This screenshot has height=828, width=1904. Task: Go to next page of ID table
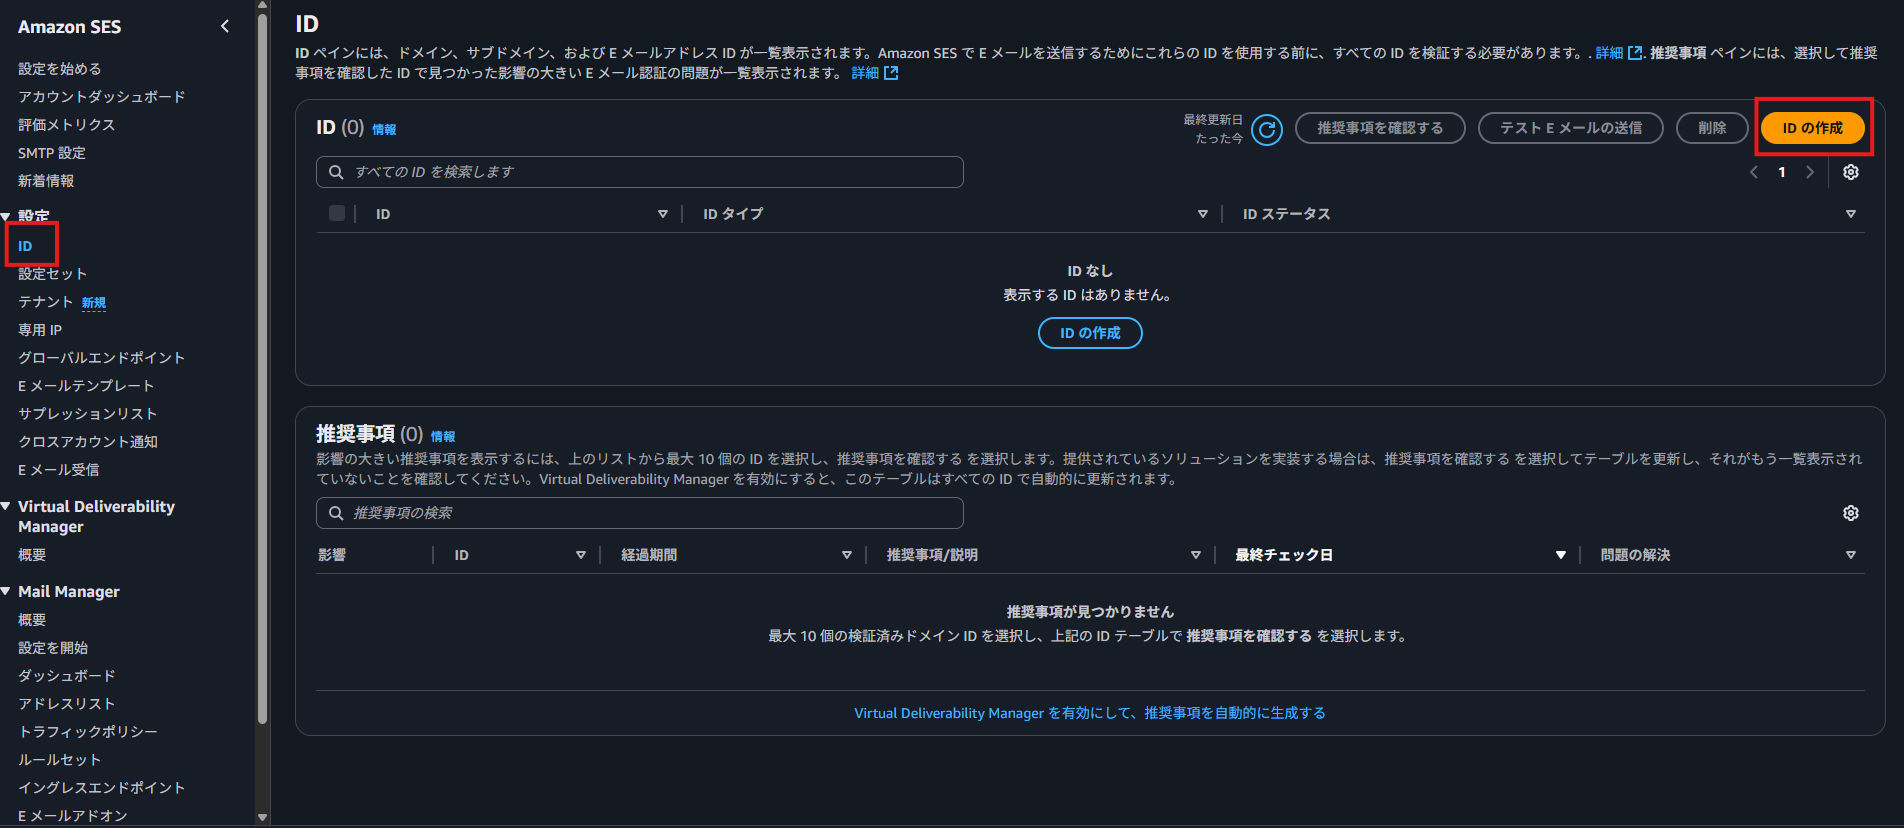pyautogui.click(x=1810, y=172)
